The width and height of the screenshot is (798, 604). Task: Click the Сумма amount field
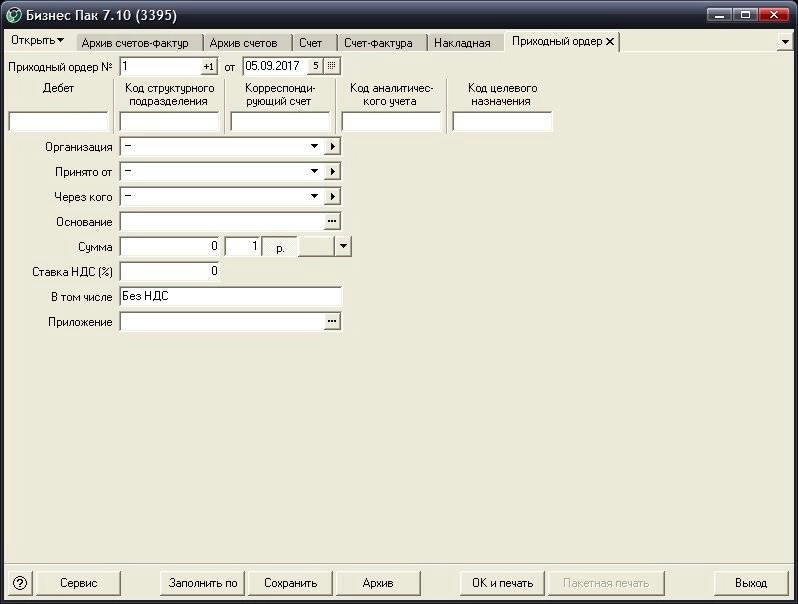[169, 246]
